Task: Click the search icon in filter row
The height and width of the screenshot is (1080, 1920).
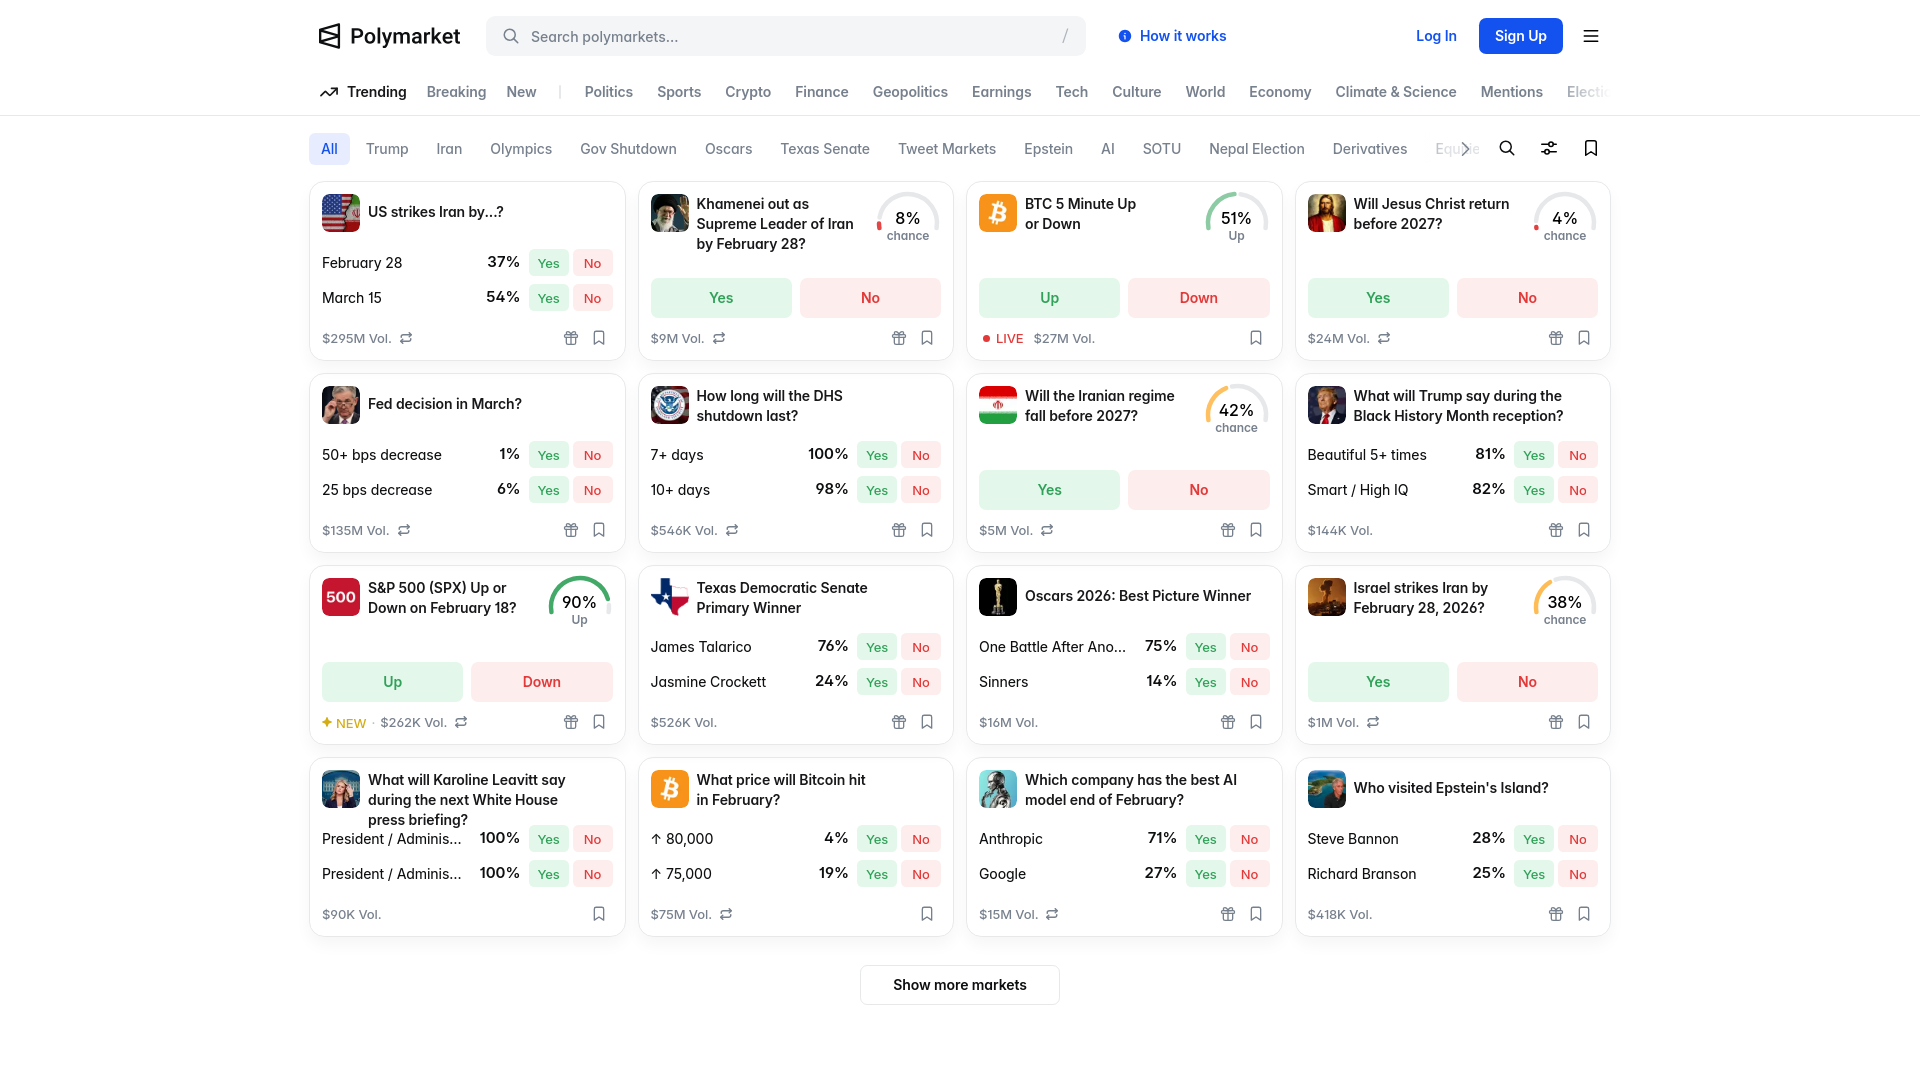Action: 1507,148
